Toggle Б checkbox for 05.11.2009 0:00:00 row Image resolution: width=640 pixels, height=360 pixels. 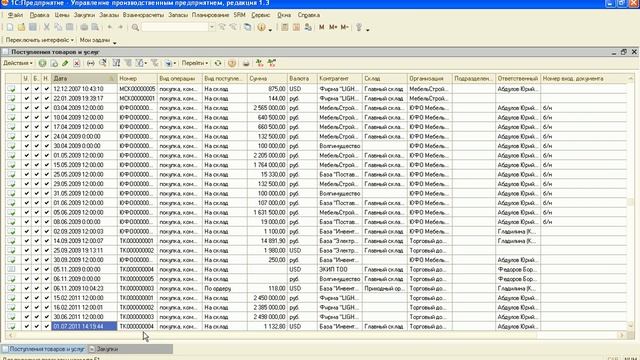(x=37, y=269)
